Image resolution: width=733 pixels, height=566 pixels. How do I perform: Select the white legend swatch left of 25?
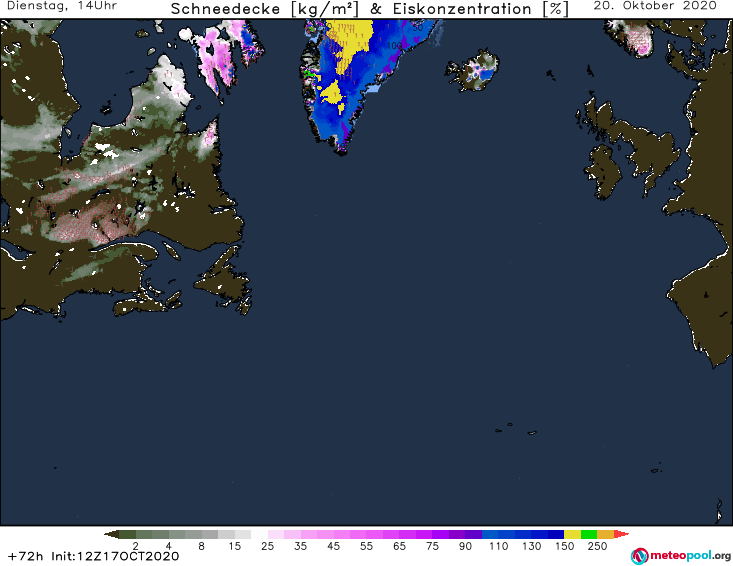(x=259, y=534)
